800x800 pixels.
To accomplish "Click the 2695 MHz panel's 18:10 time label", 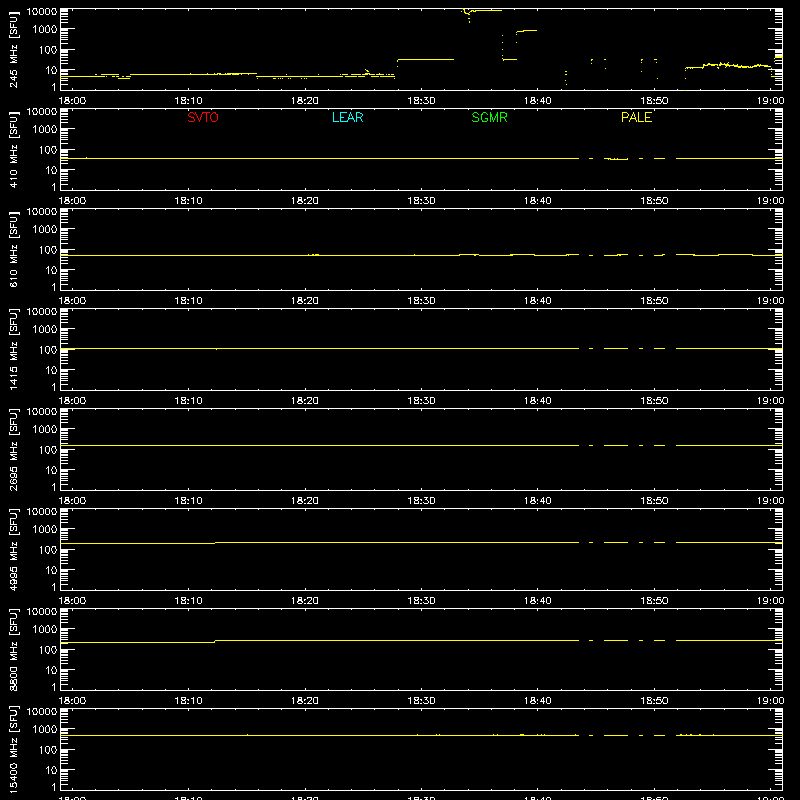I will (188, 501).
